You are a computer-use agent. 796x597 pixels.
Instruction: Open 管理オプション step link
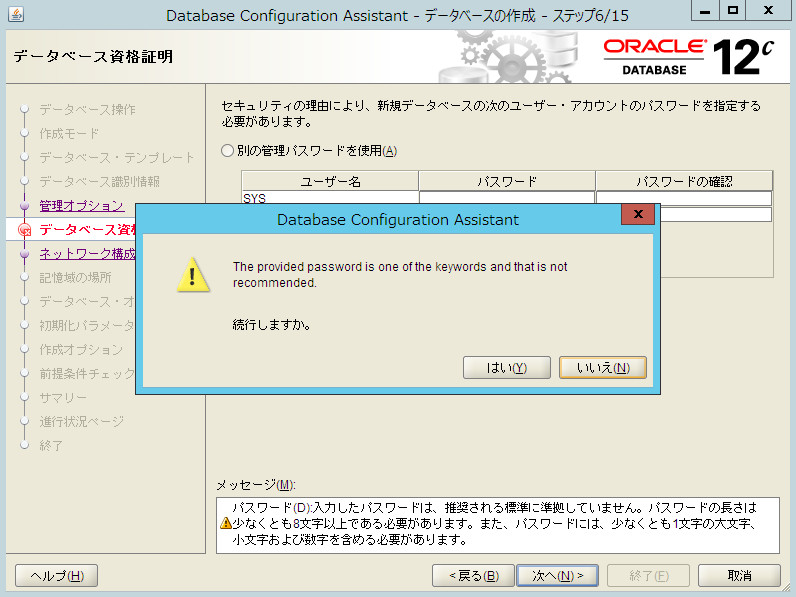[x=82, y=206]
